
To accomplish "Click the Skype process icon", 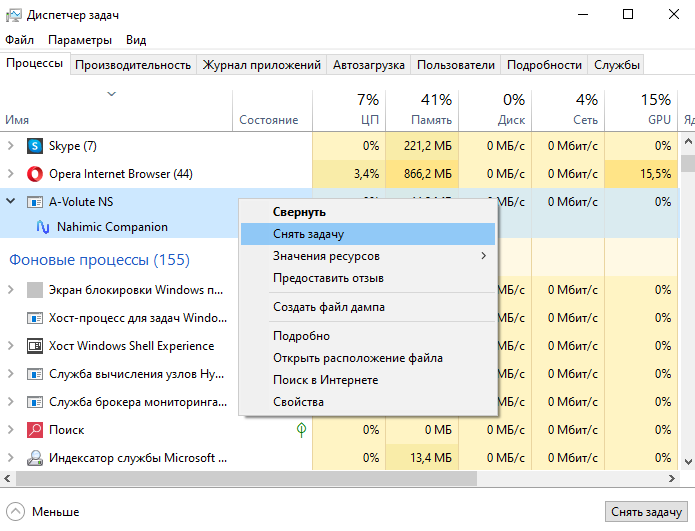I will (x=35, y=146).
